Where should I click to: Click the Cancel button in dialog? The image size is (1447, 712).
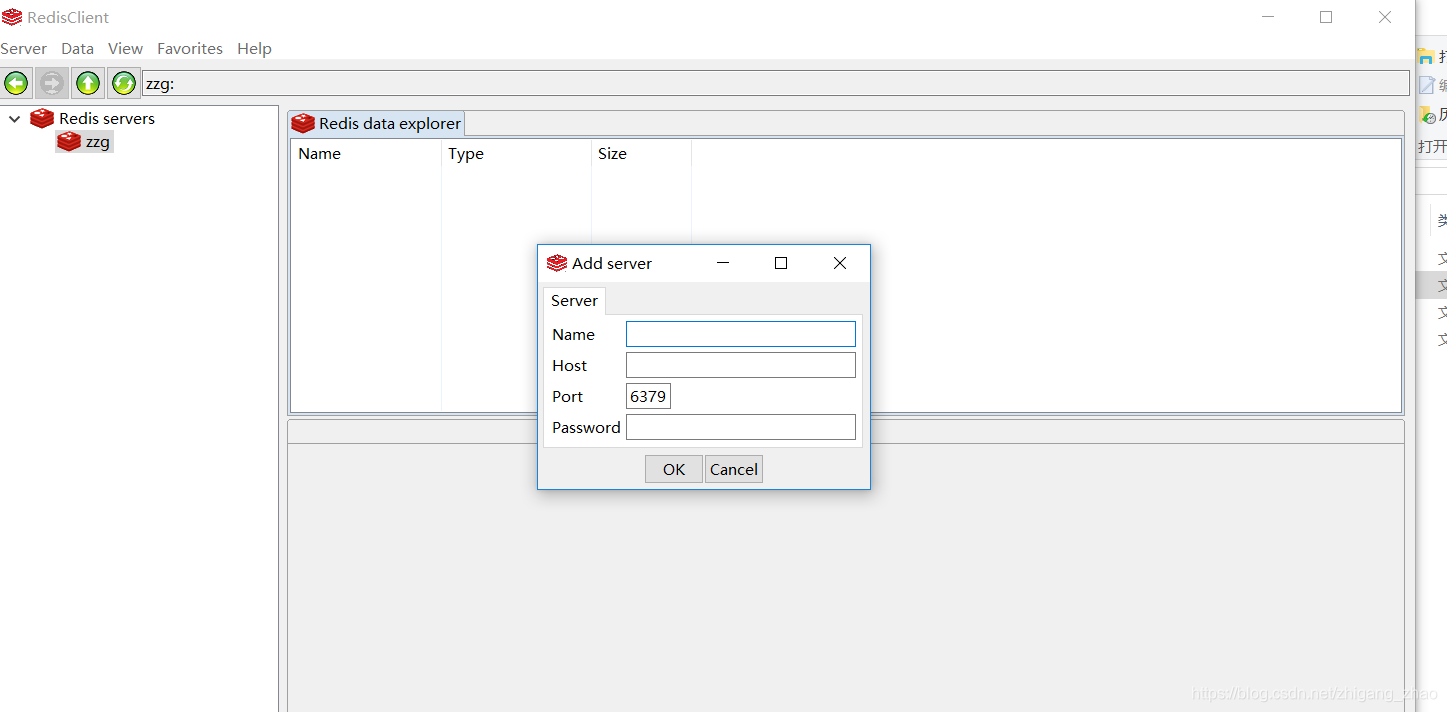[734, 469]
